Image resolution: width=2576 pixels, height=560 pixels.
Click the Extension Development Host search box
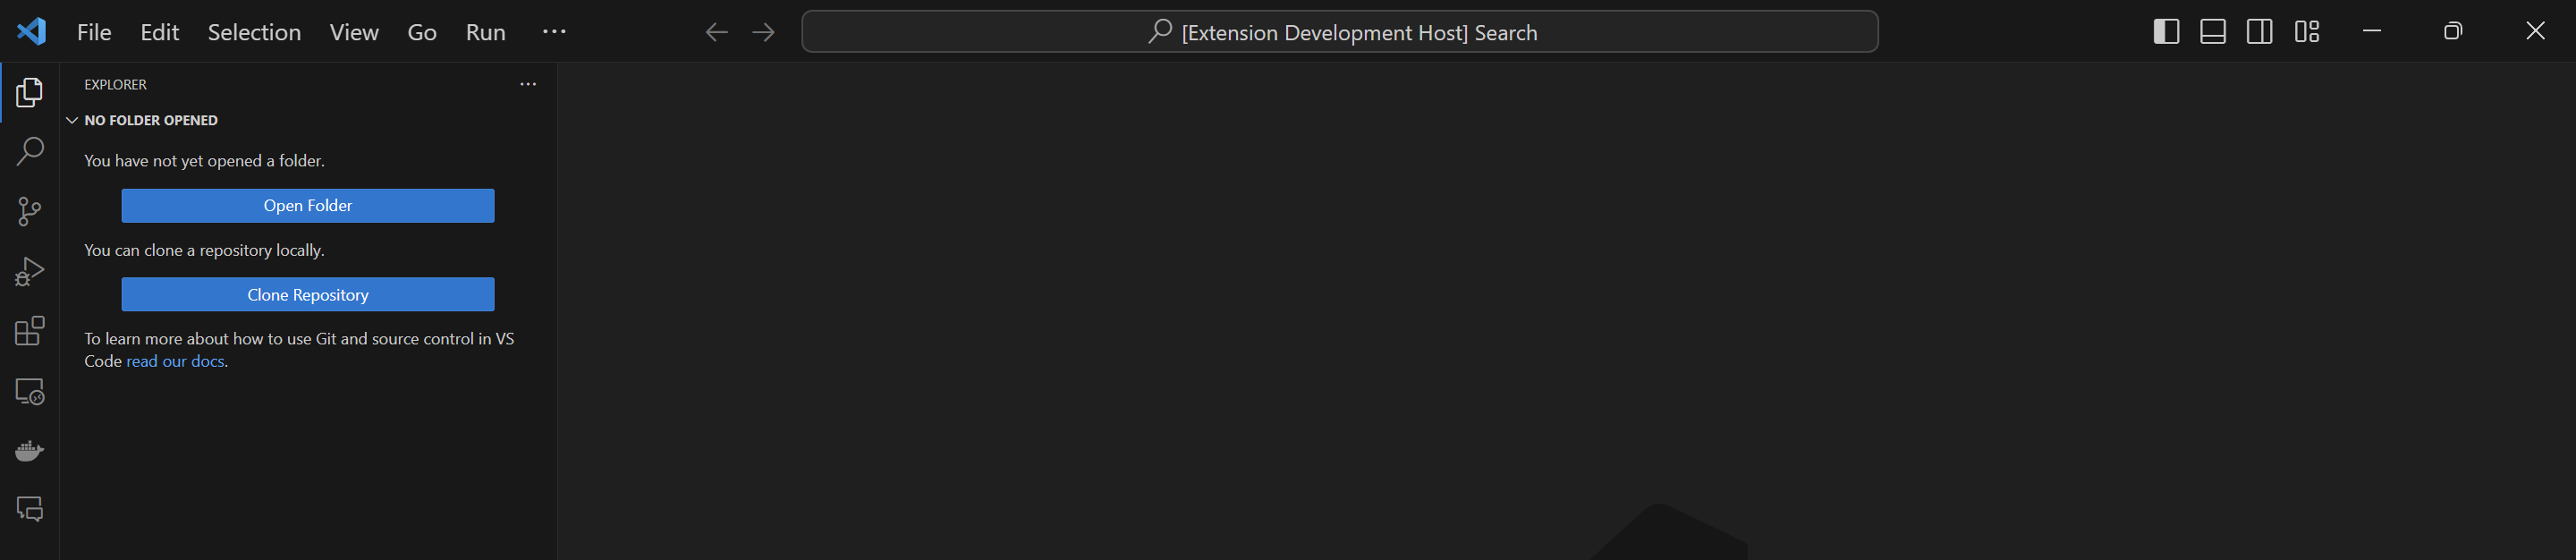point(1339,32)
